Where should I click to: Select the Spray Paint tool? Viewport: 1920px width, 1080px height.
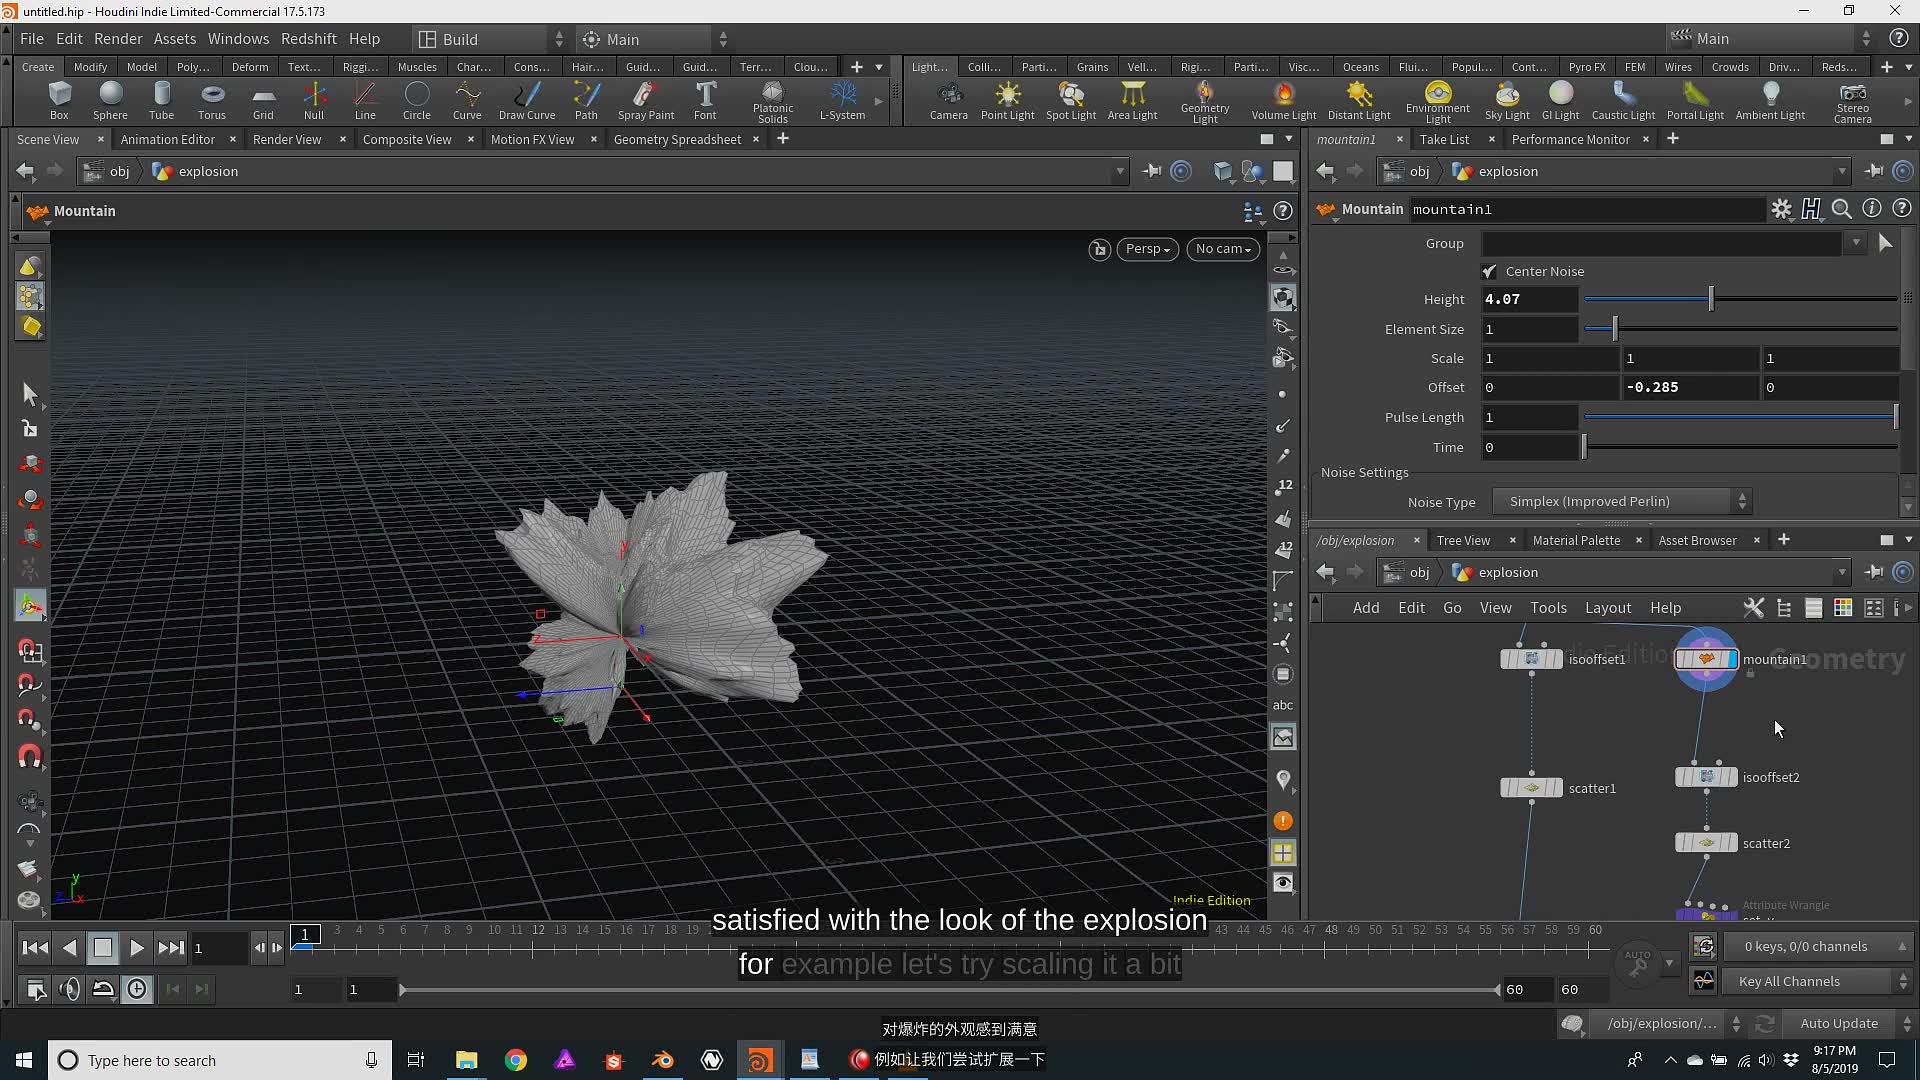click(646, 101)
